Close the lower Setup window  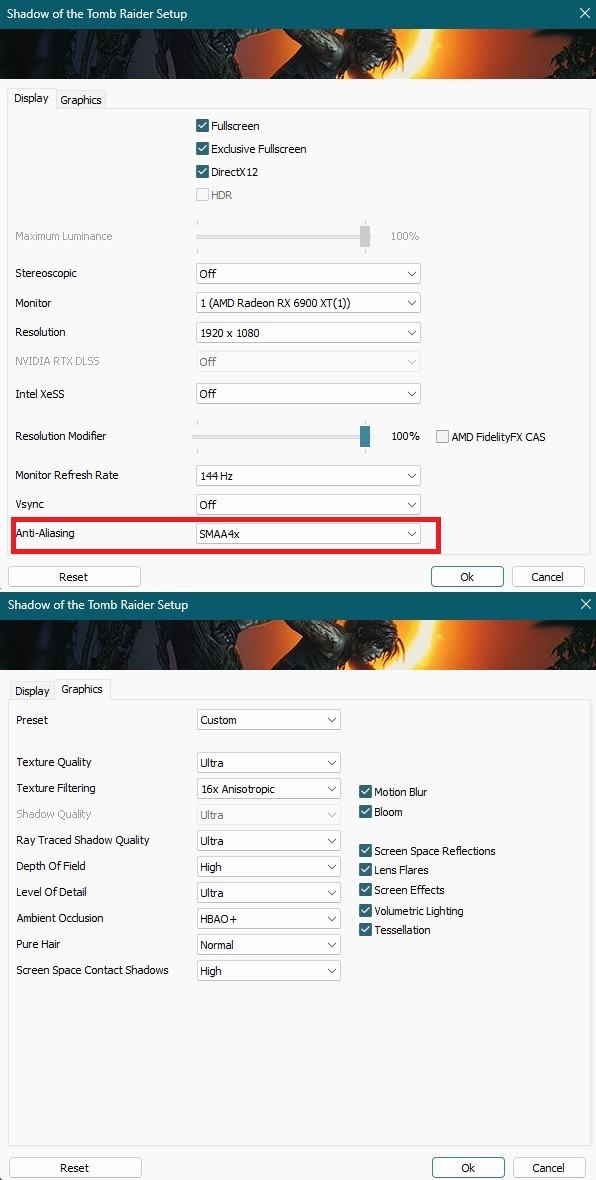[x=585, y=604]
